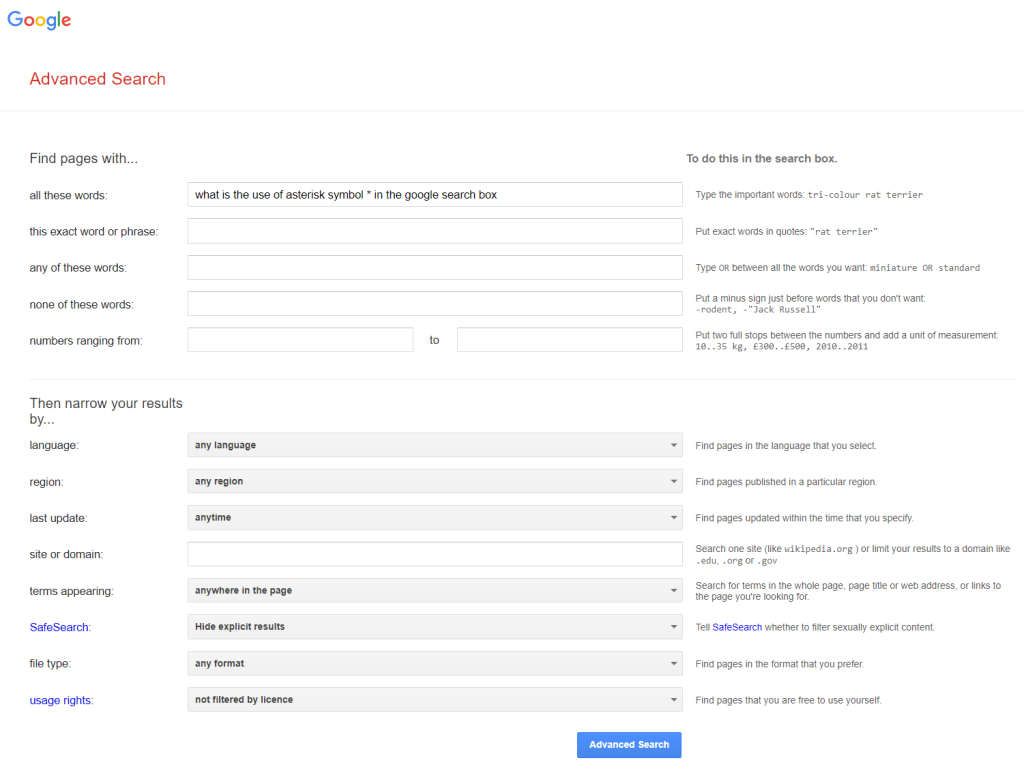Click 'To do this in the search box.' text
The height and width of the screenshot is (769, 1024).
click(761, 159)
